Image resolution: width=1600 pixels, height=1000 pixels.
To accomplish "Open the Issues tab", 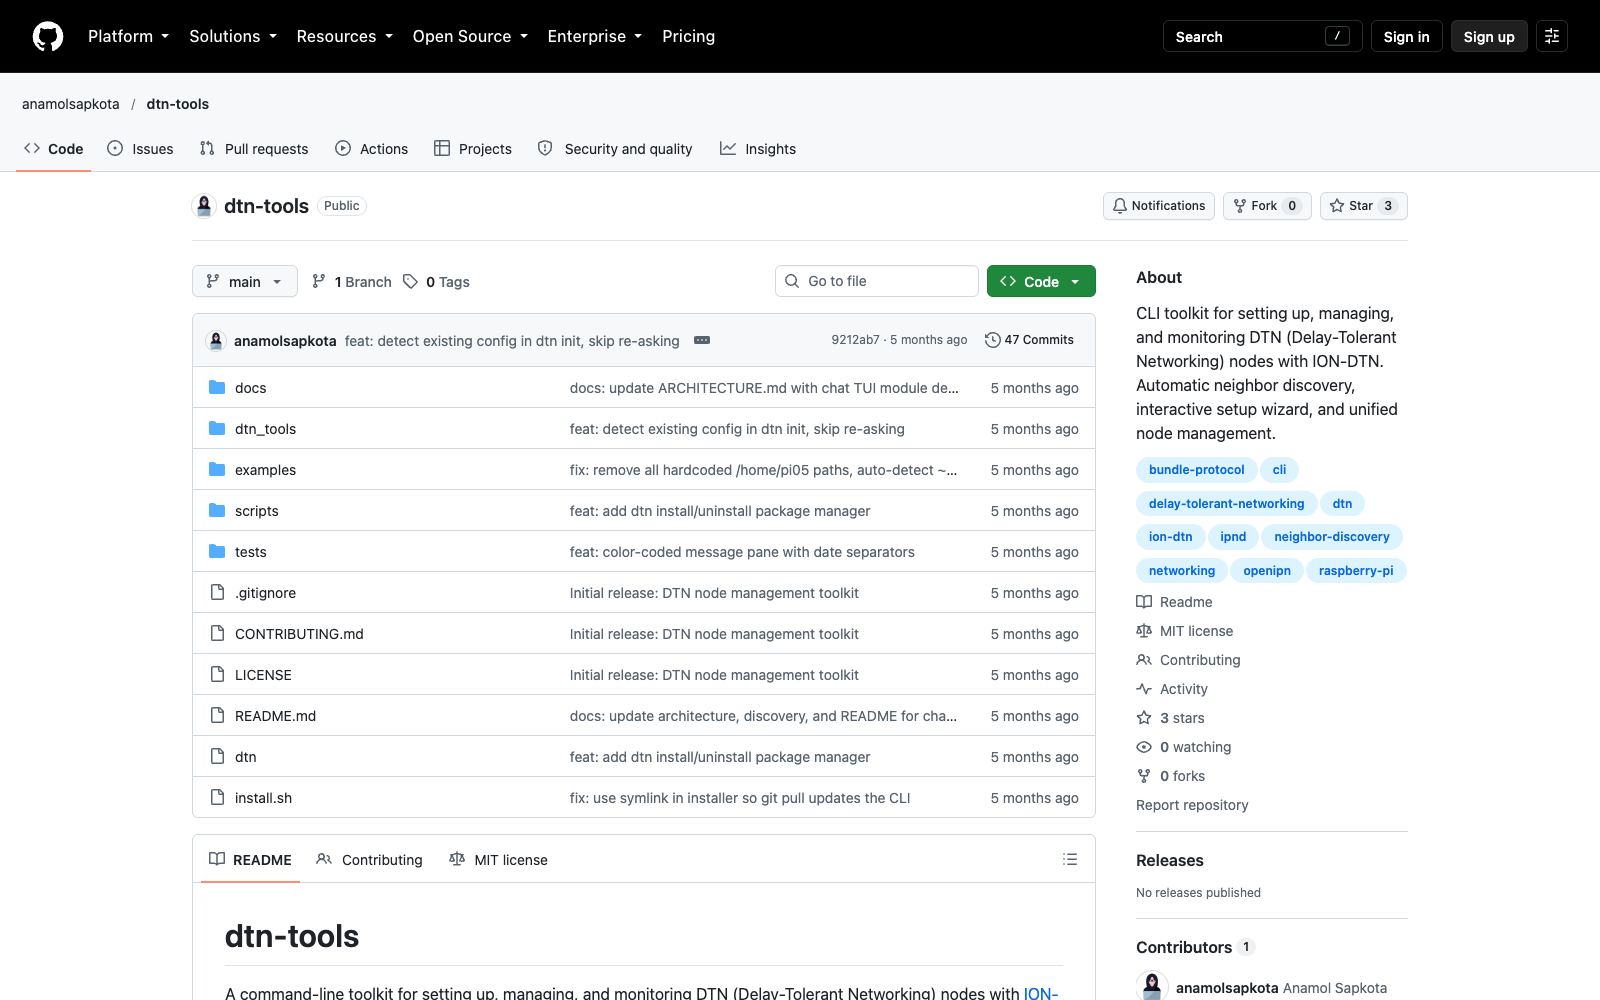I will [140, 149].
